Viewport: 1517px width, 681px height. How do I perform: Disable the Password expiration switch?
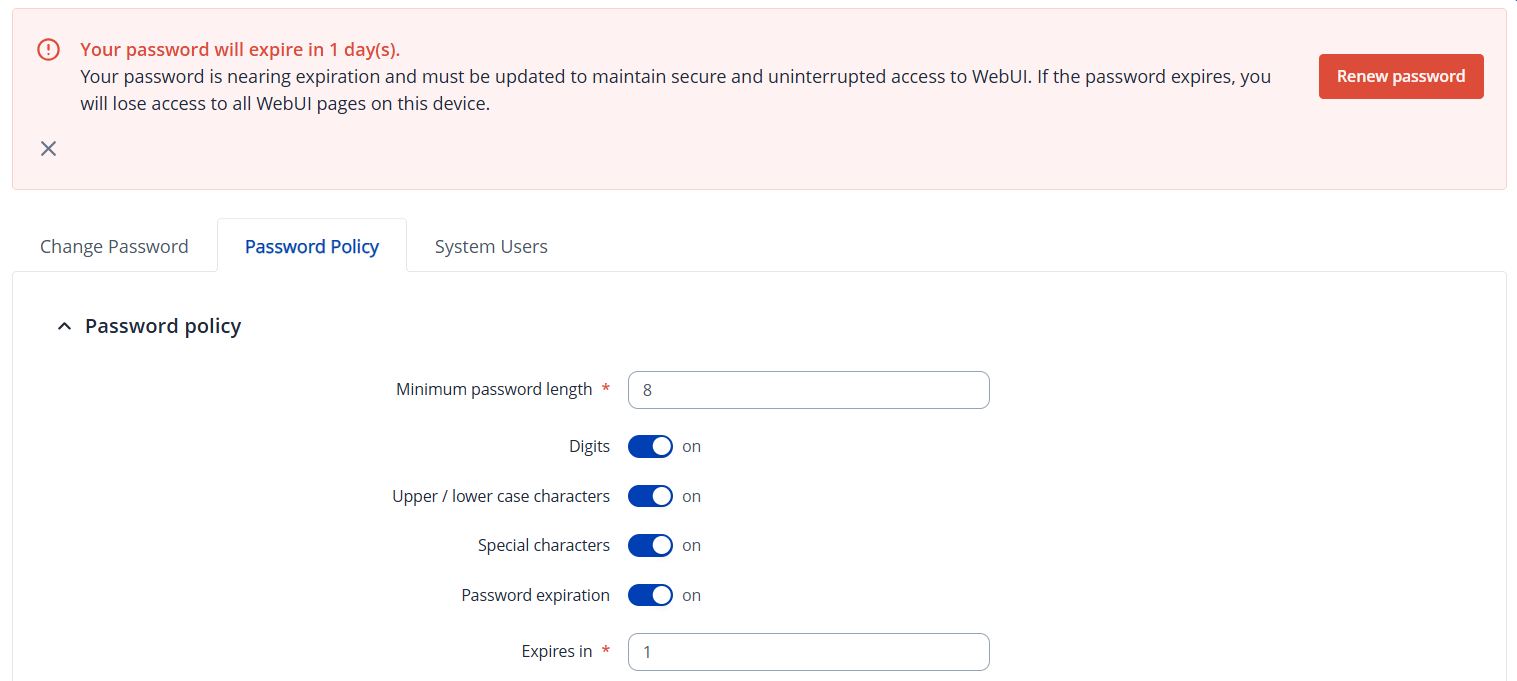tap(650, 596)
